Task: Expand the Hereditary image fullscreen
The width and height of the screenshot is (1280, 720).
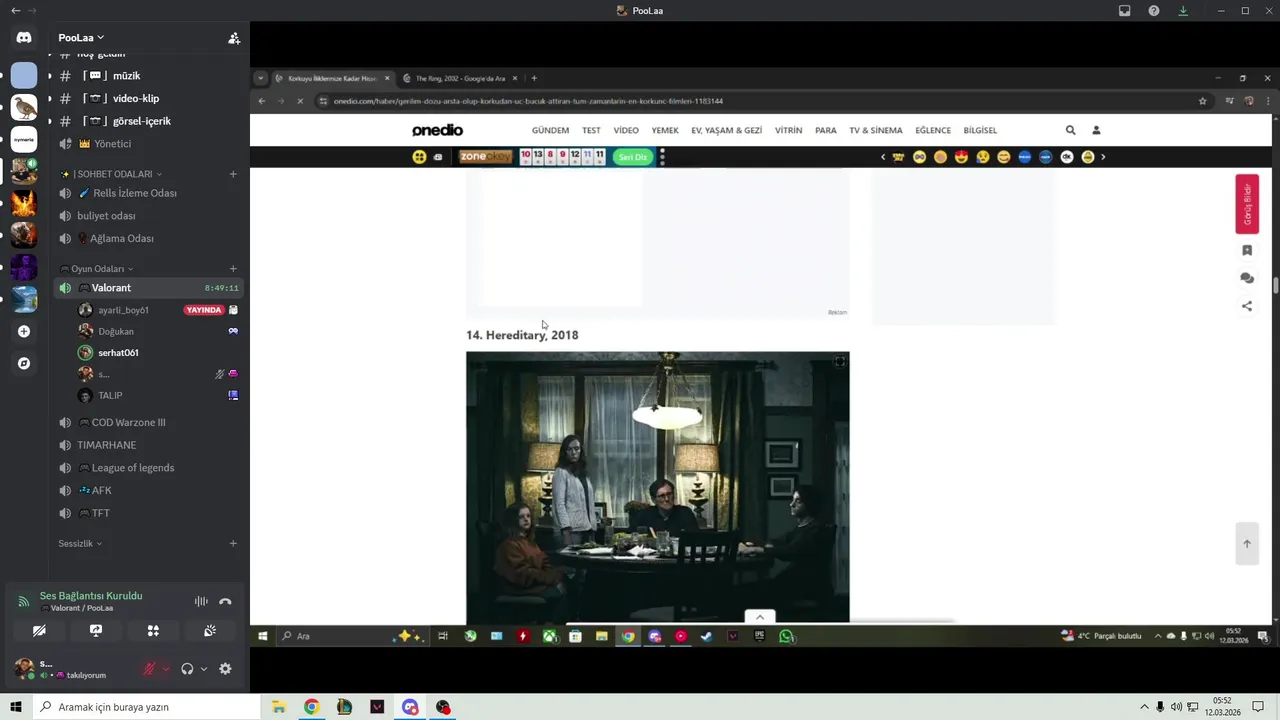Action: [x=840, y=362]
